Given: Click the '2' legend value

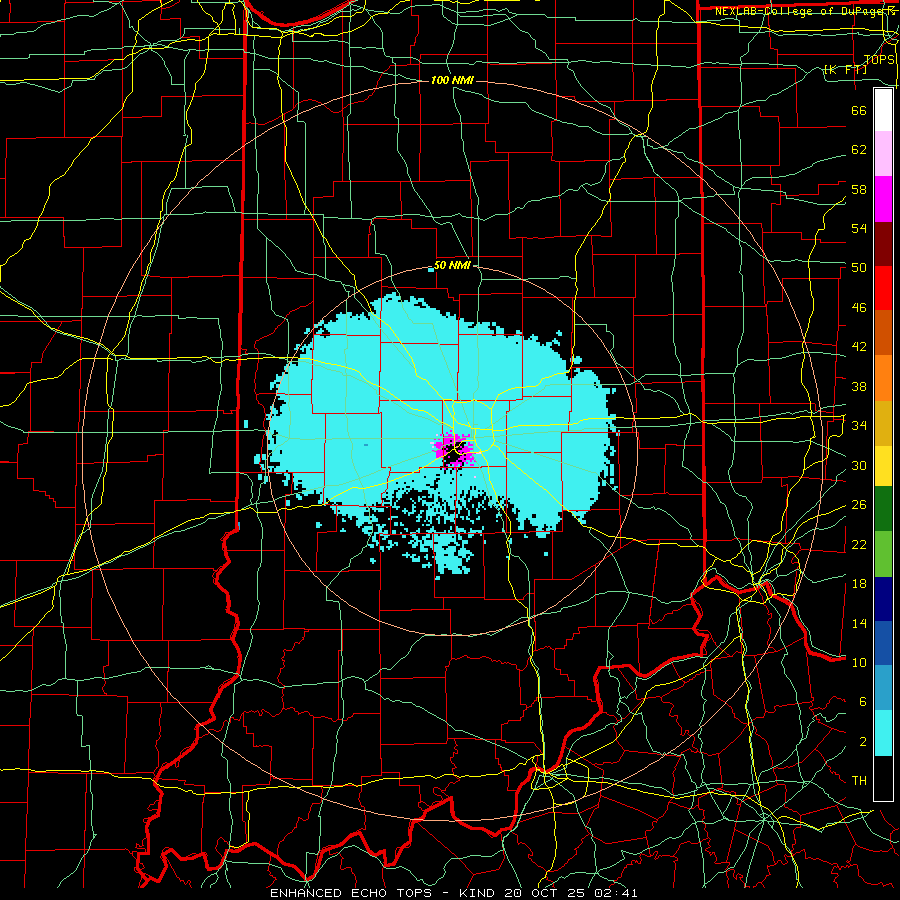Looking at the screenshot, I should 862,742.
